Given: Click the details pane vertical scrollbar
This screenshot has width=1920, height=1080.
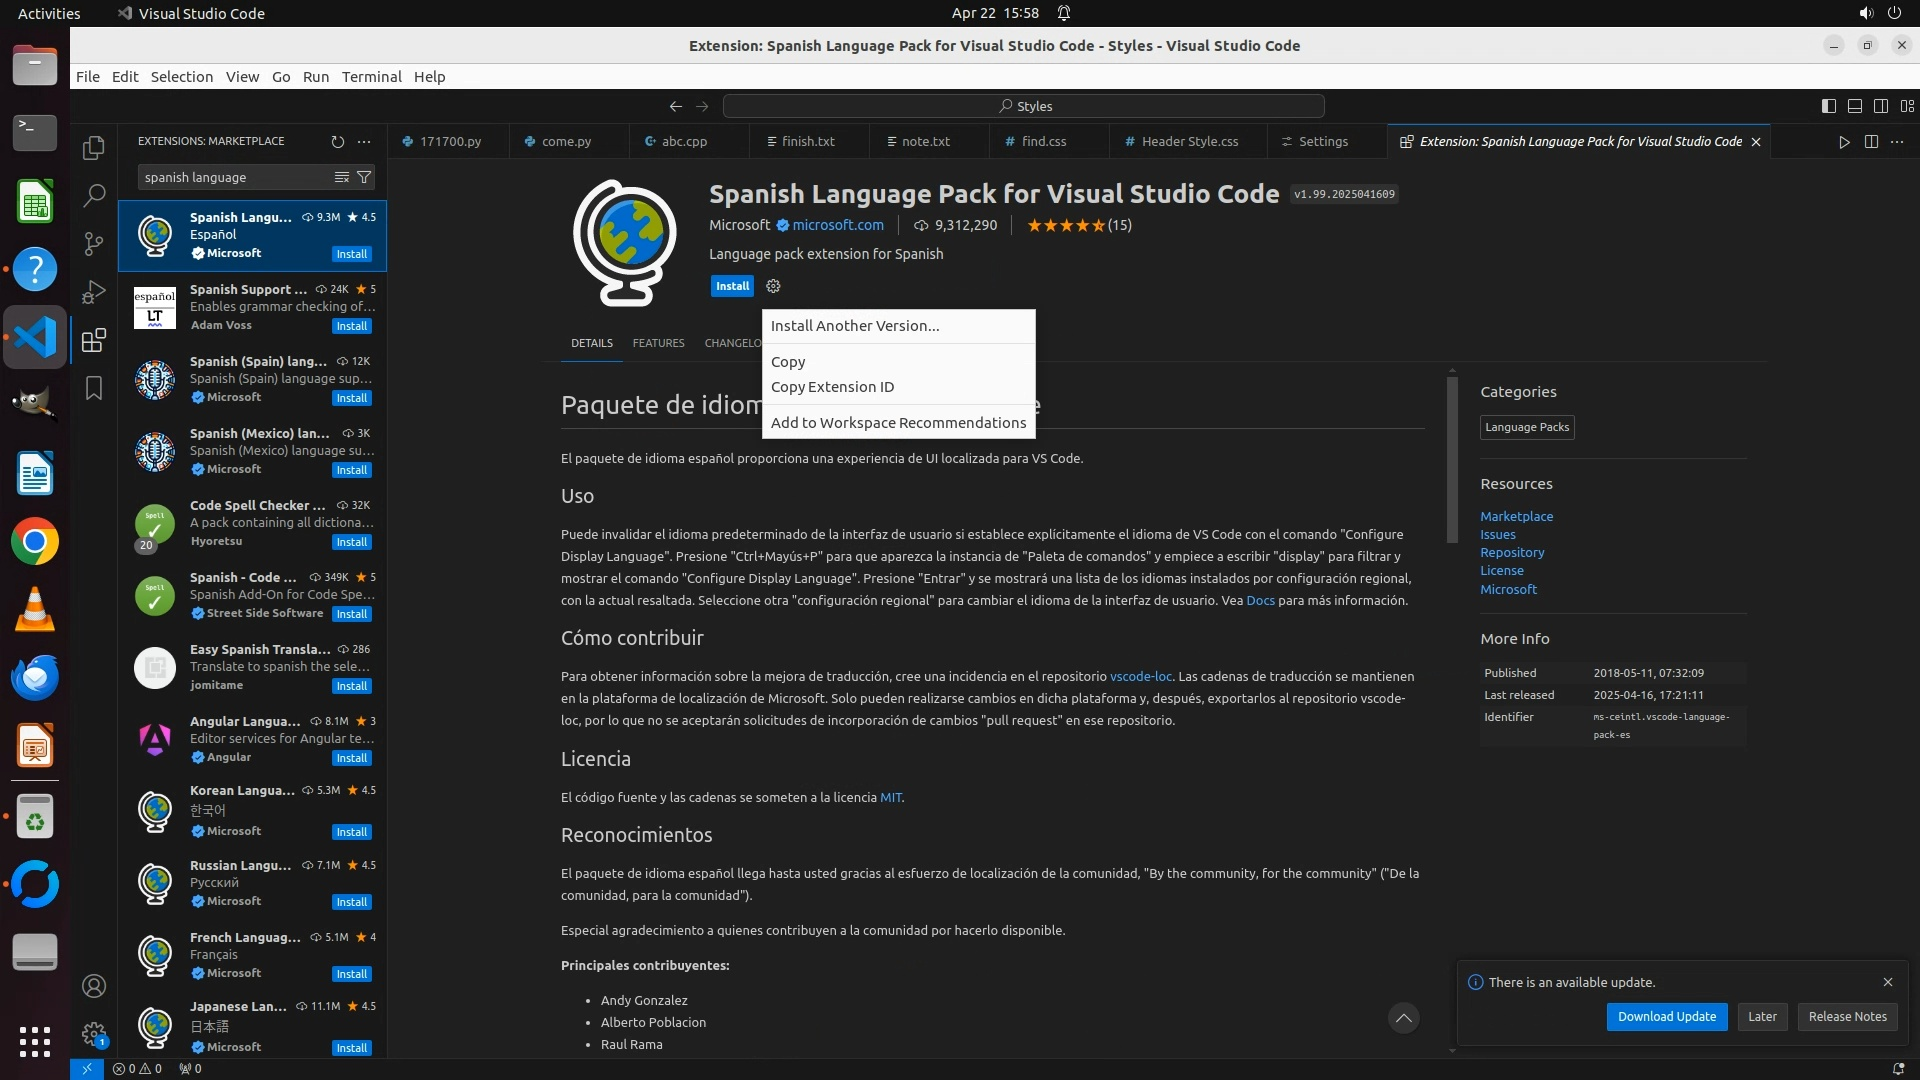Looking at the screenshot, I should pos(1452,460).
